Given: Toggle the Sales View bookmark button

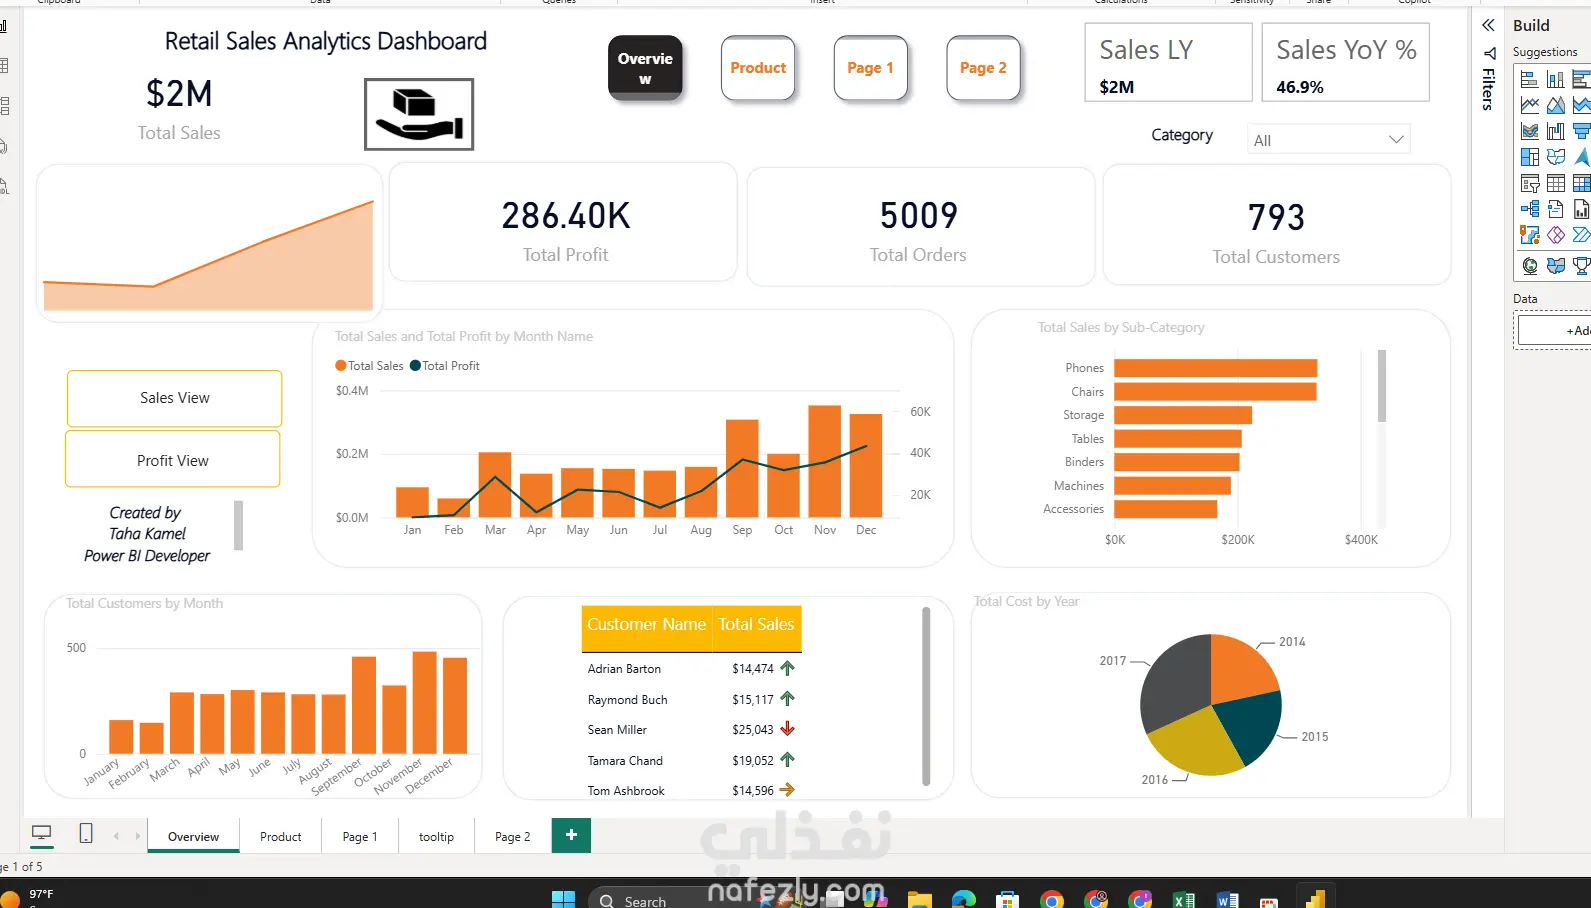Looking at the screenshot, I should click(174, 398).
